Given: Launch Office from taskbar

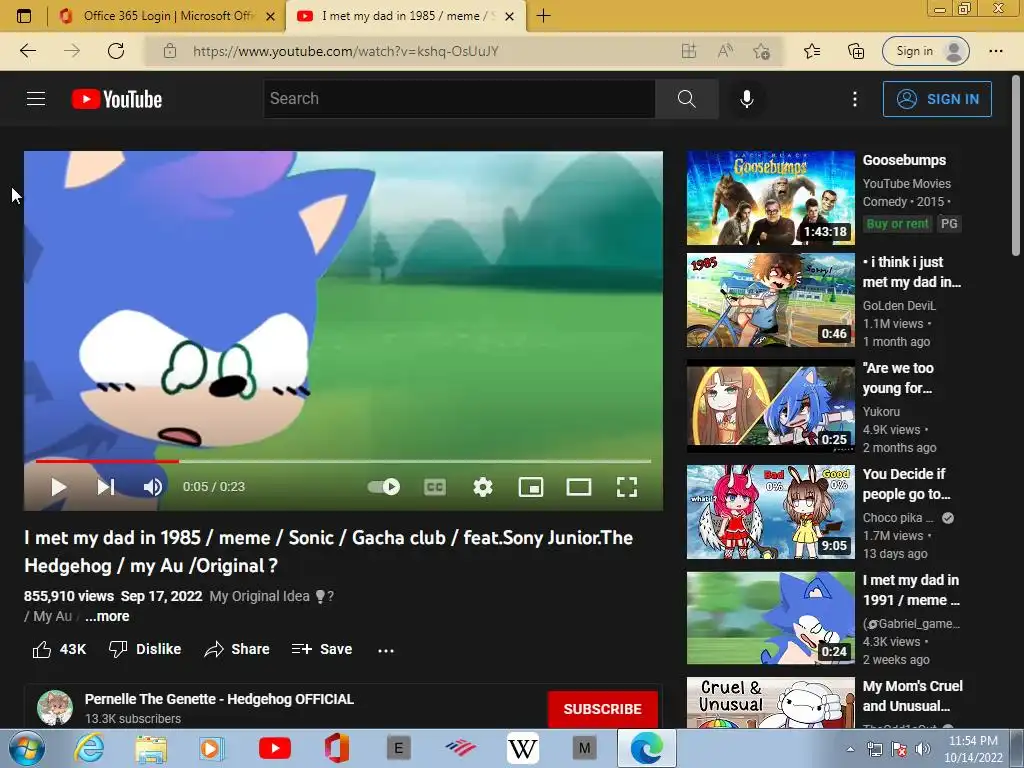Looking at the screenshot, I should click(x=336, y=748).
